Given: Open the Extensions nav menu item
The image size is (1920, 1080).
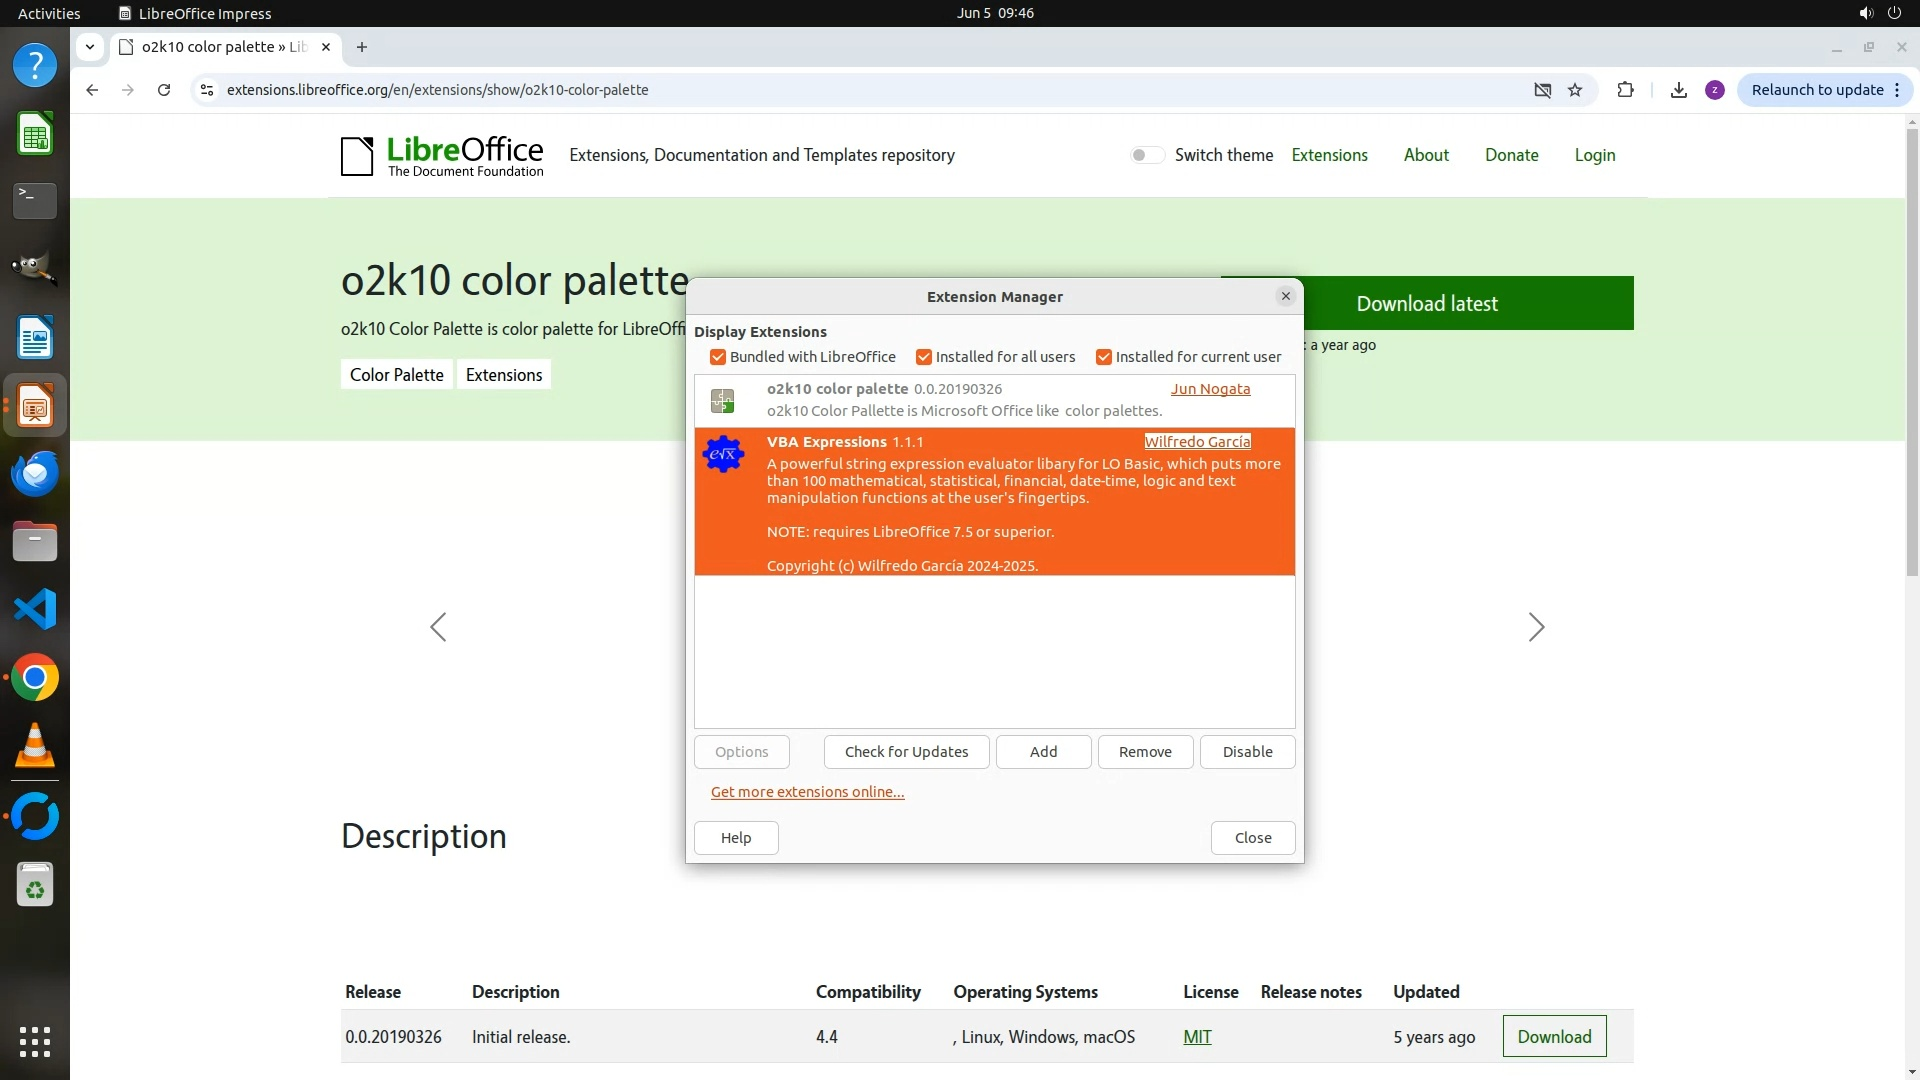Looking at the screenshot, I should pyautogui.click(x=1329, y=155).
